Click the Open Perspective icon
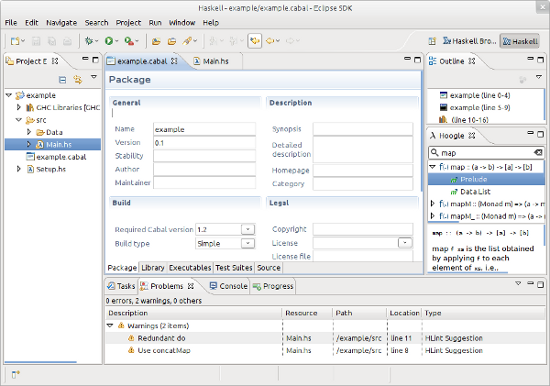Image resolution: width=550 pixels, height=386 pixels. [x=432, y=41]
